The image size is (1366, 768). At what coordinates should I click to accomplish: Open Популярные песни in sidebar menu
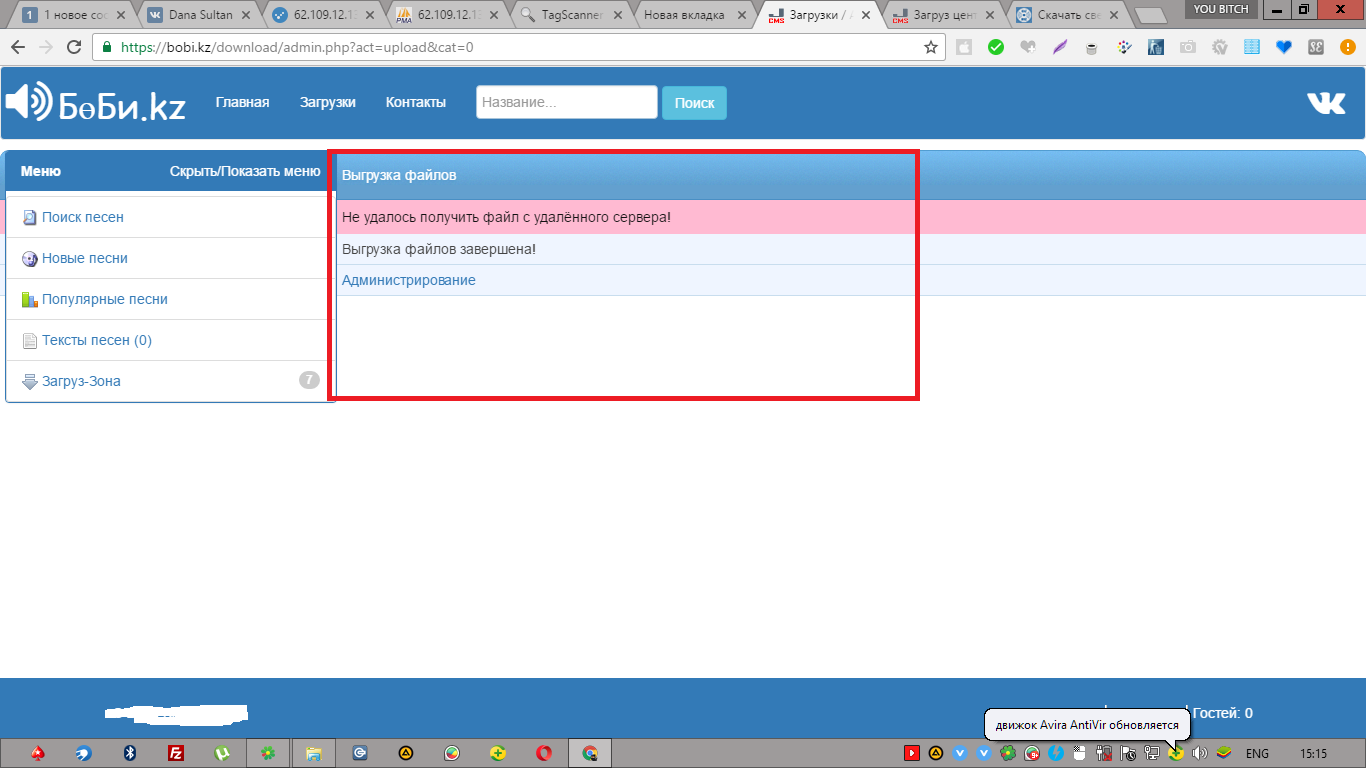(105, 299)
